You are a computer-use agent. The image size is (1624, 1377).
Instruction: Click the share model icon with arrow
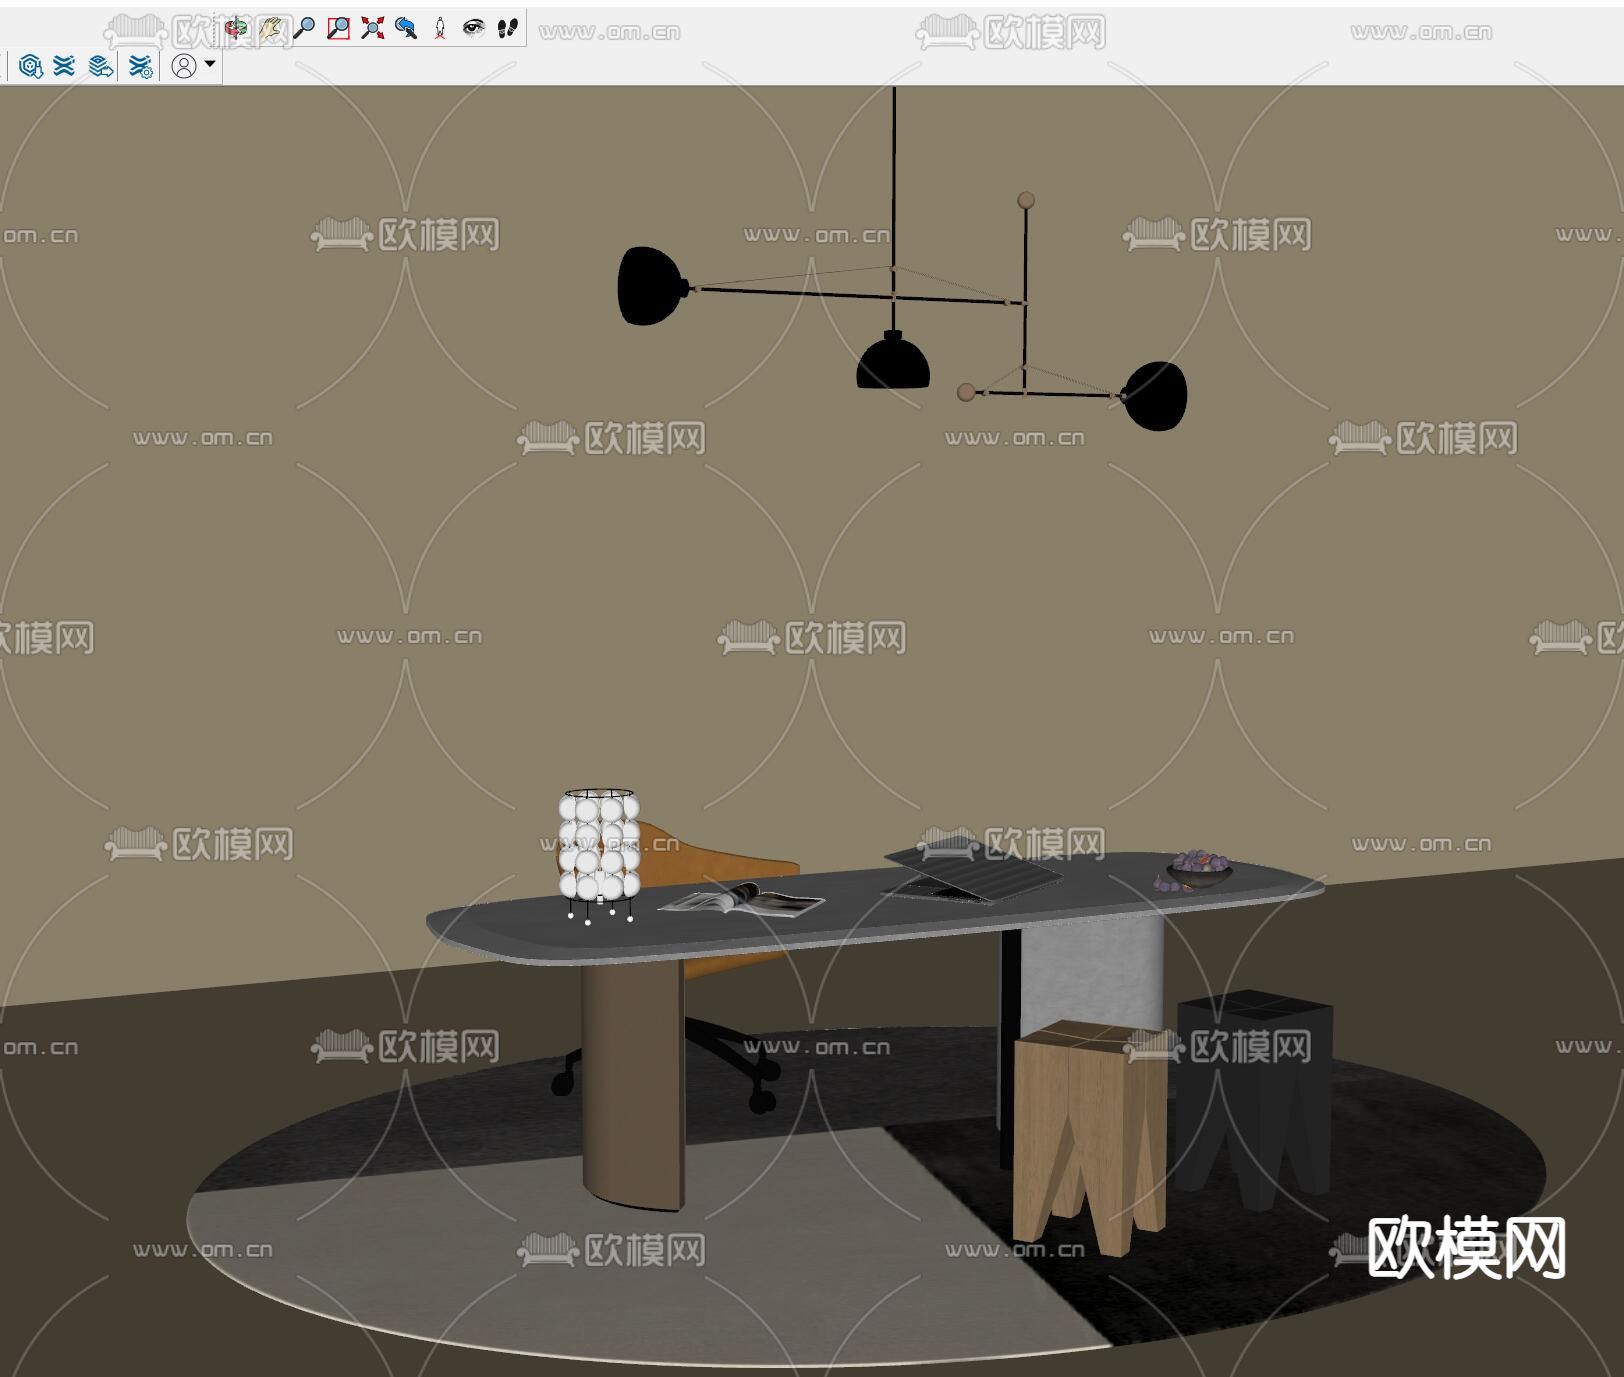[100, 66]
